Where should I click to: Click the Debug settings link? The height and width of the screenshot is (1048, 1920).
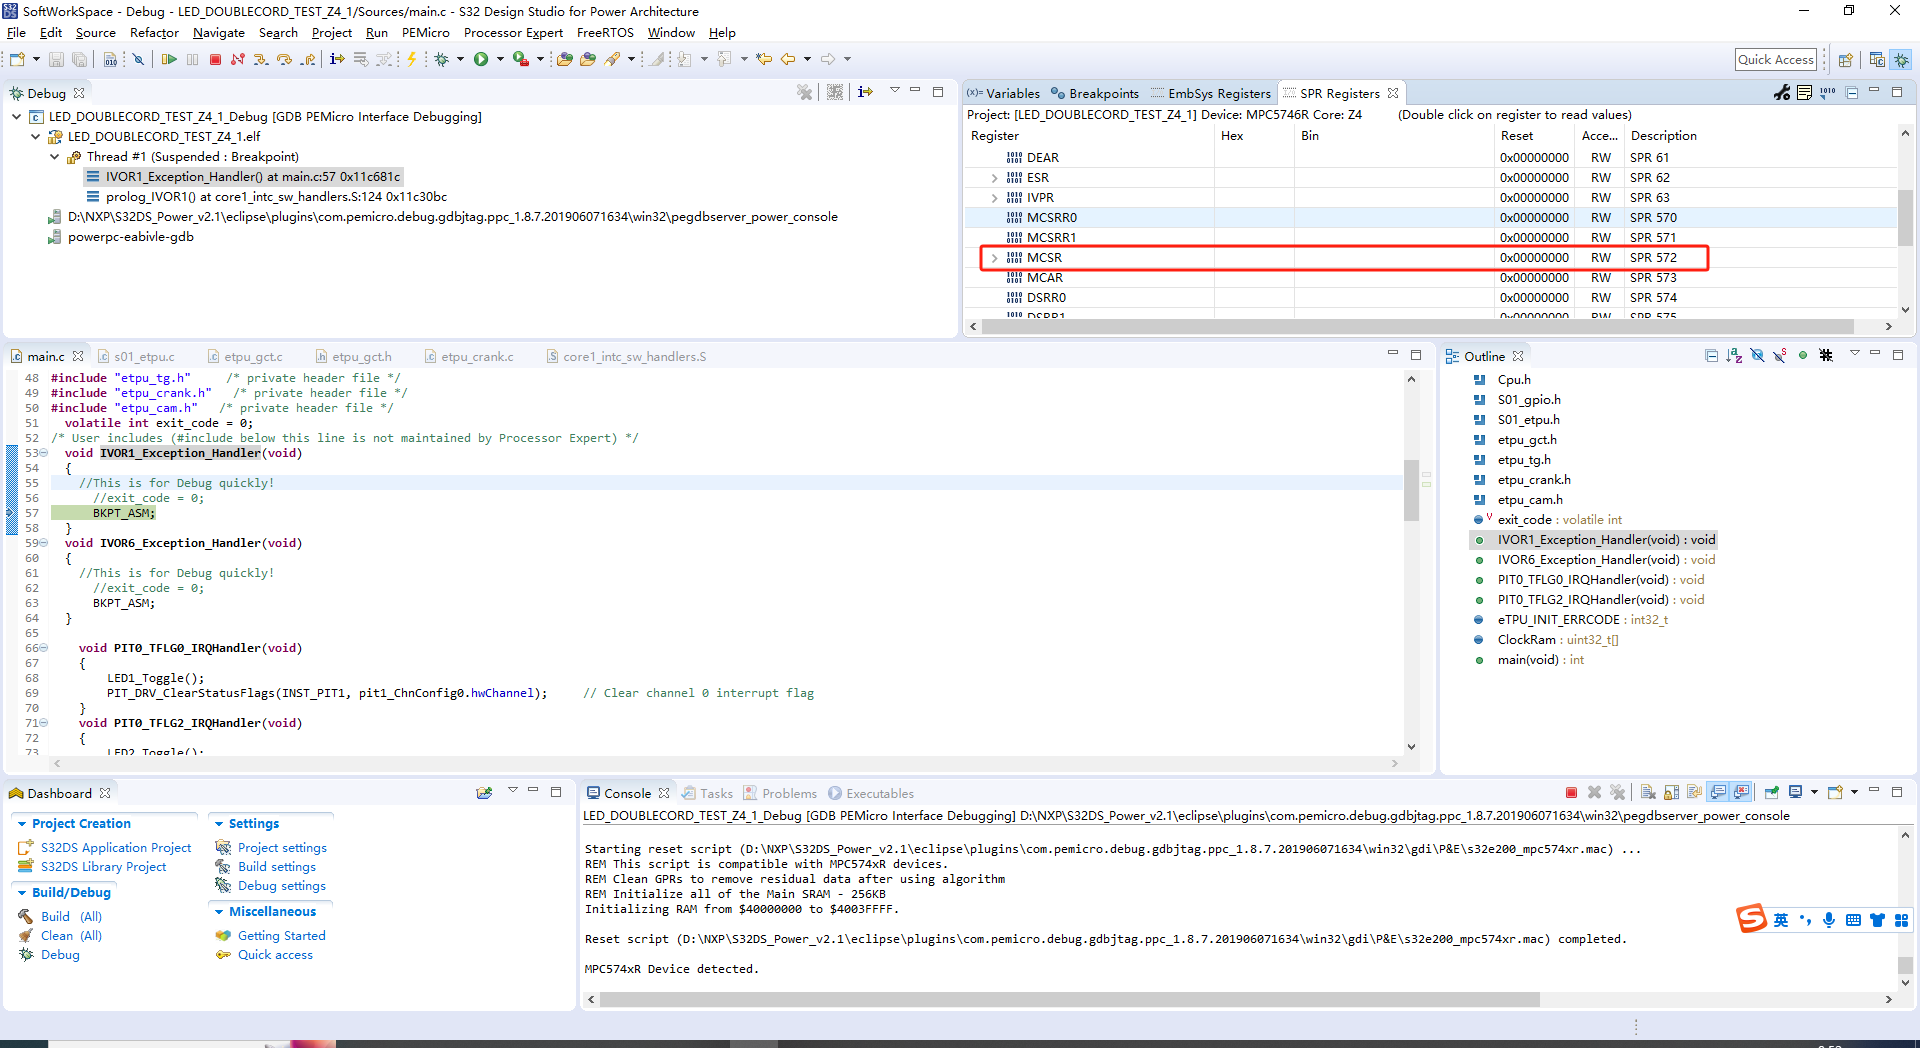281,886
